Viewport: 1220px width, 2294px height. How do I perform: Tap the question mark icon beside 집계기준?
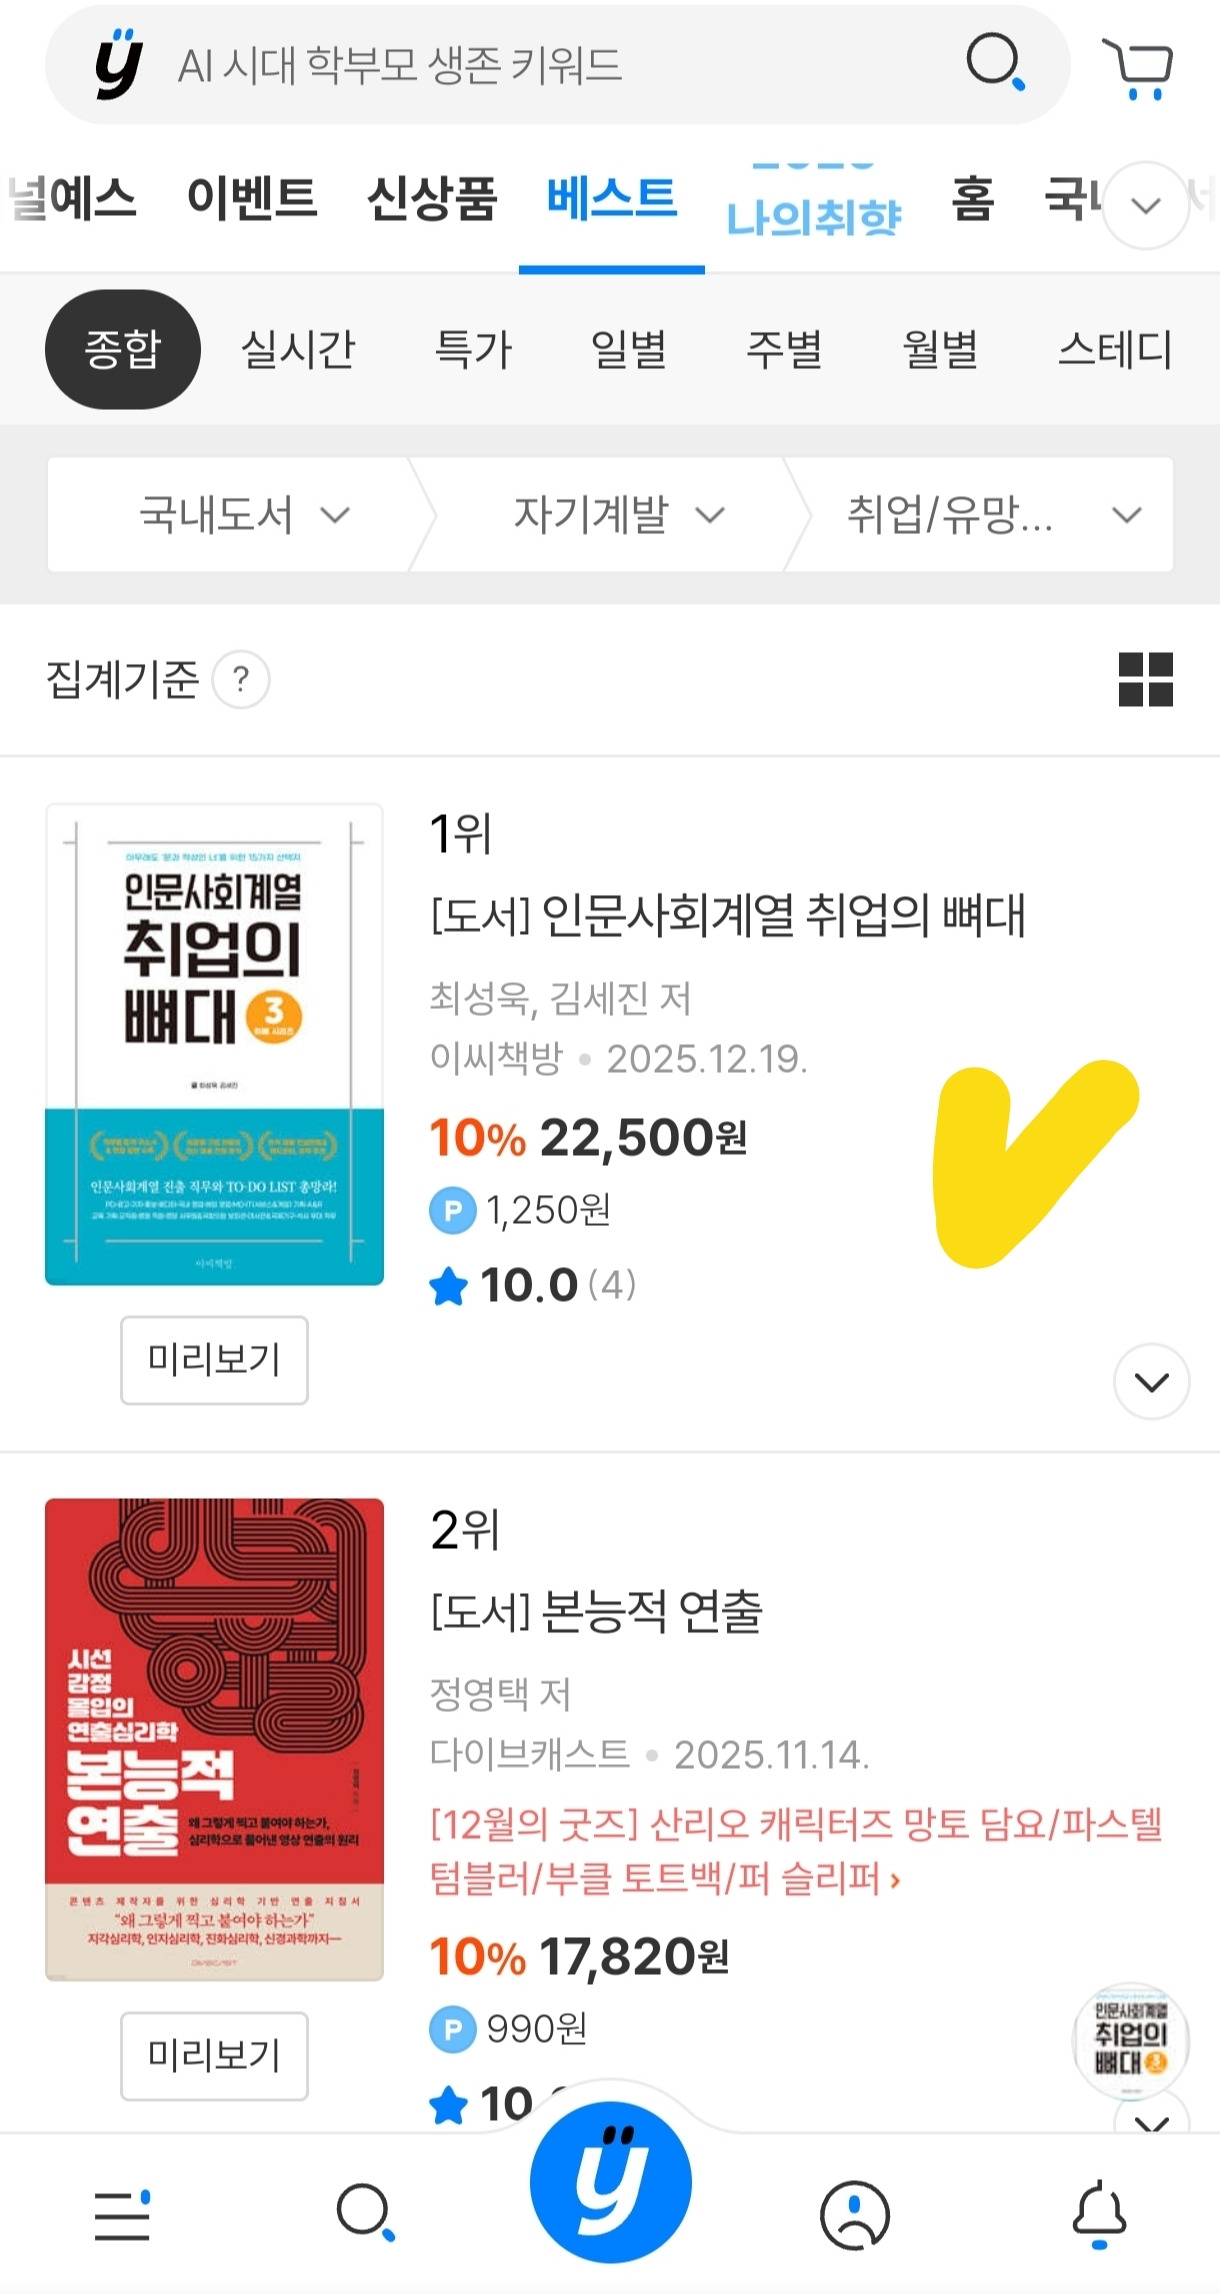tap(243, 679)
